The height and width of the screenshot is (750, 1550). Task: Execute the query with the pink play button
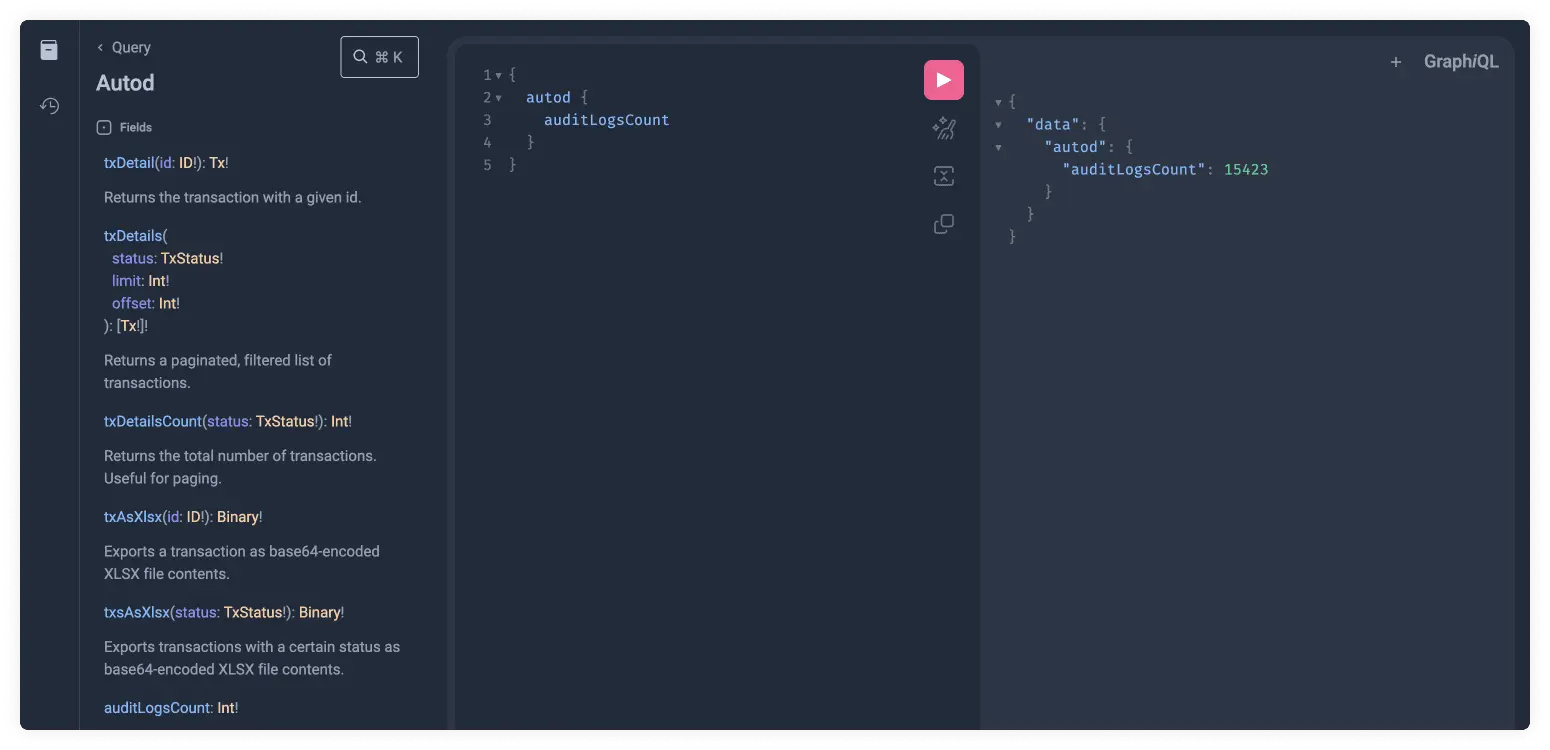point(943,79)
